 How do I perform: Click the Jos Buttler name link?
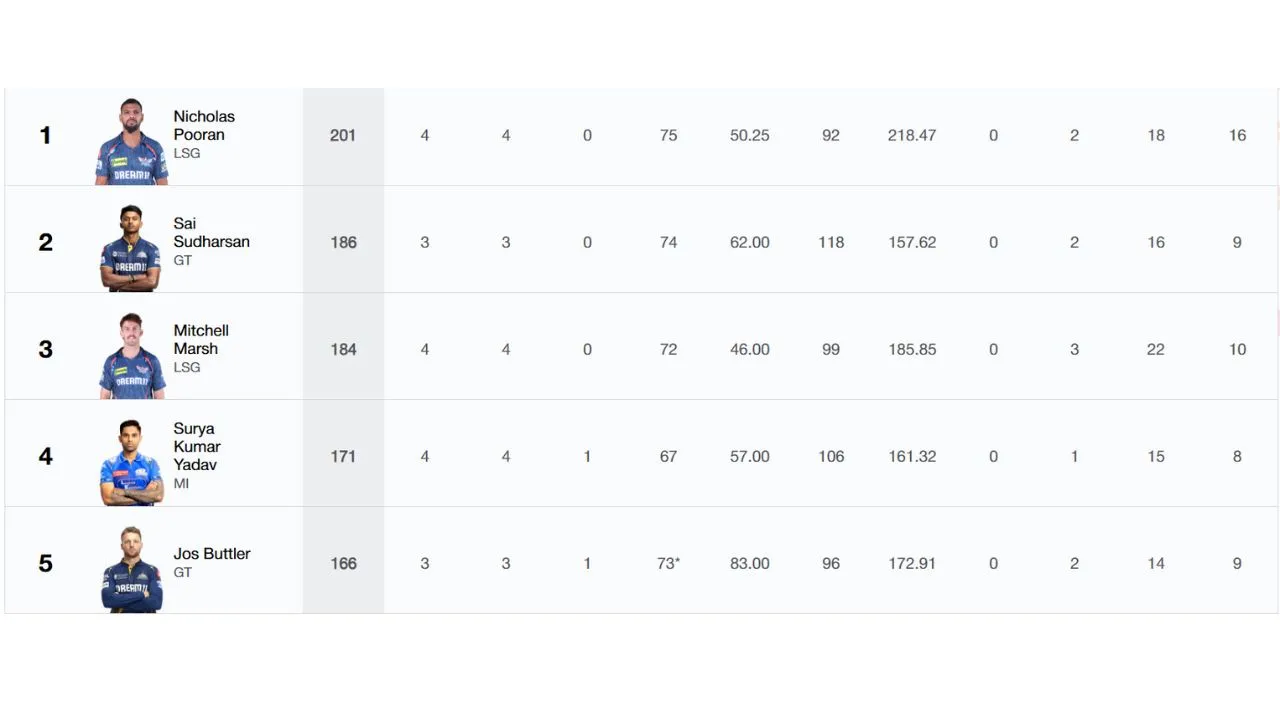(212, 554)
